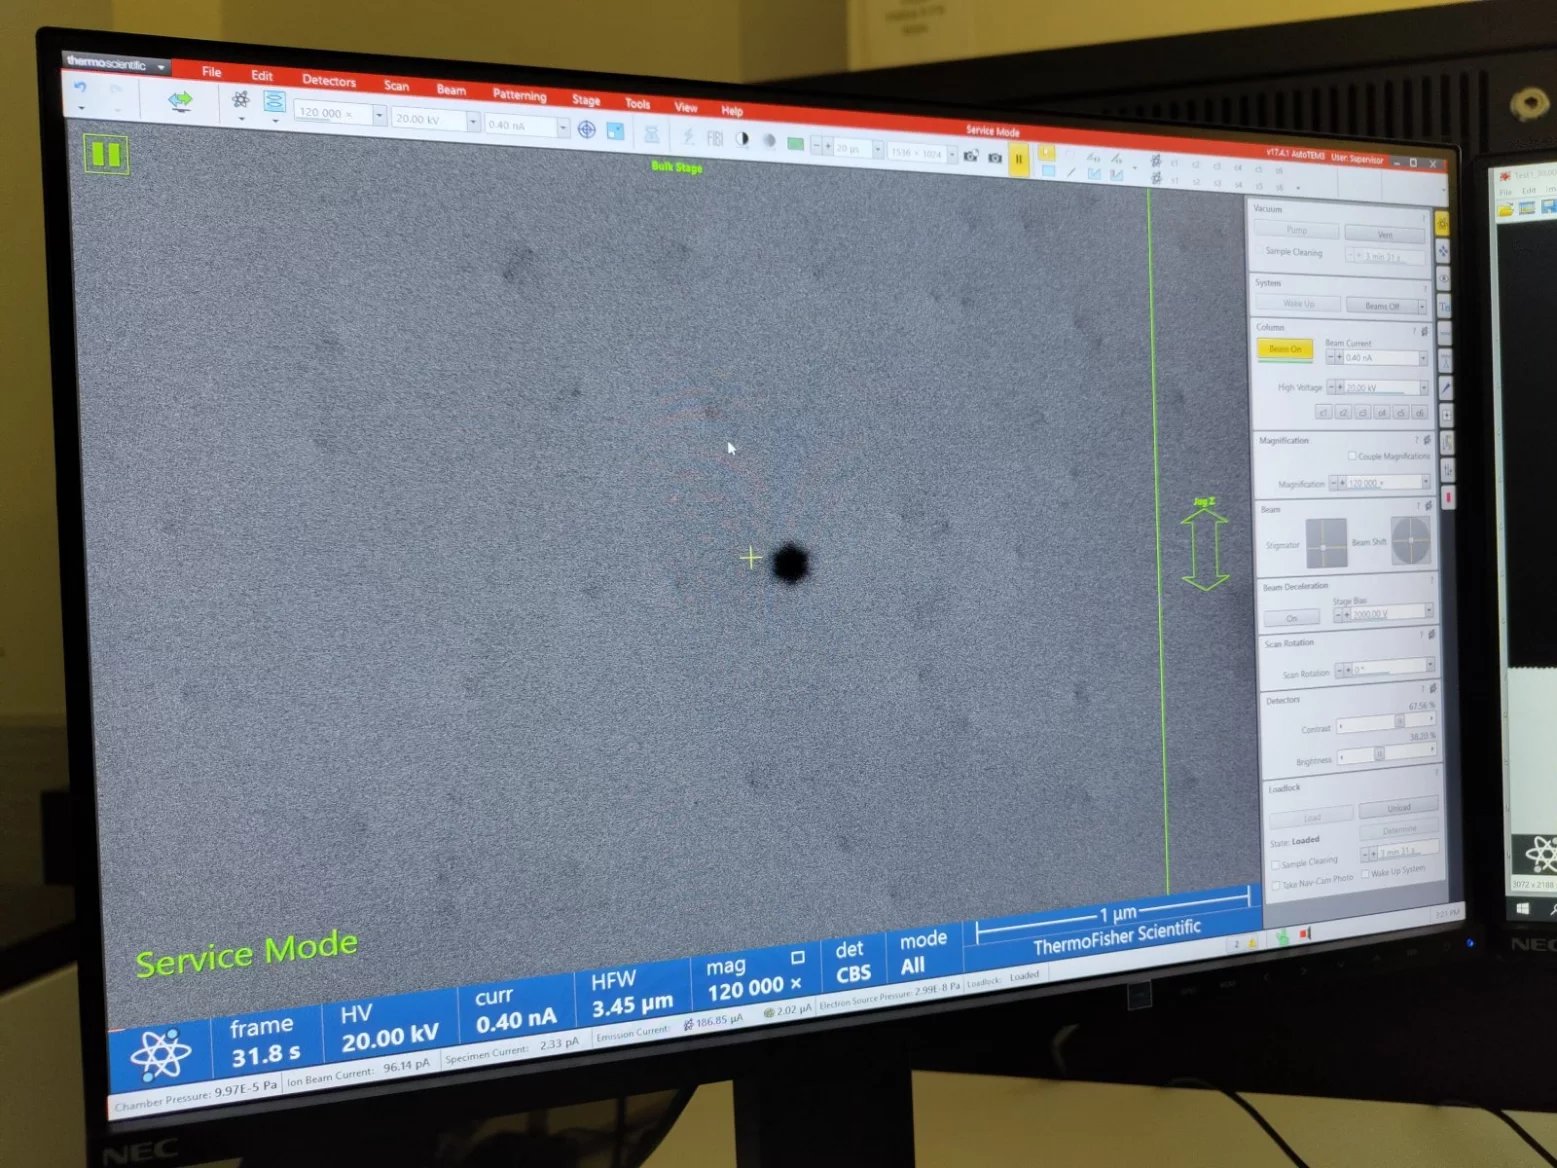The height and width of the screenshot is (1168, 1557).
Task: Click the green rectangle toolbar icon
Action: [x=795, y=144]
